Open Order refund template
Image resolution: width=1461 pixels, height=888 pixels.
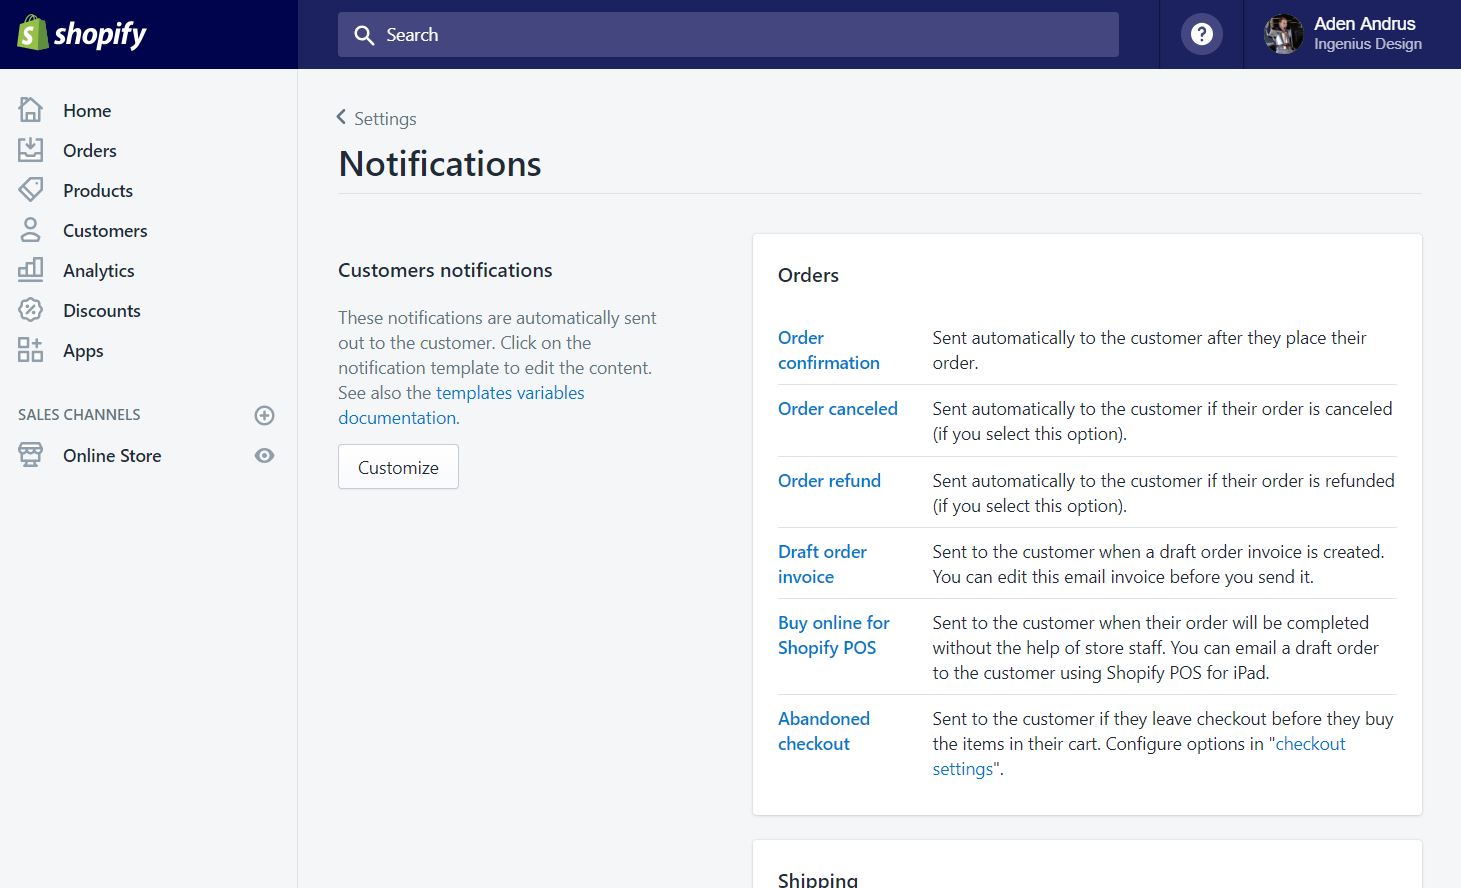829,480
